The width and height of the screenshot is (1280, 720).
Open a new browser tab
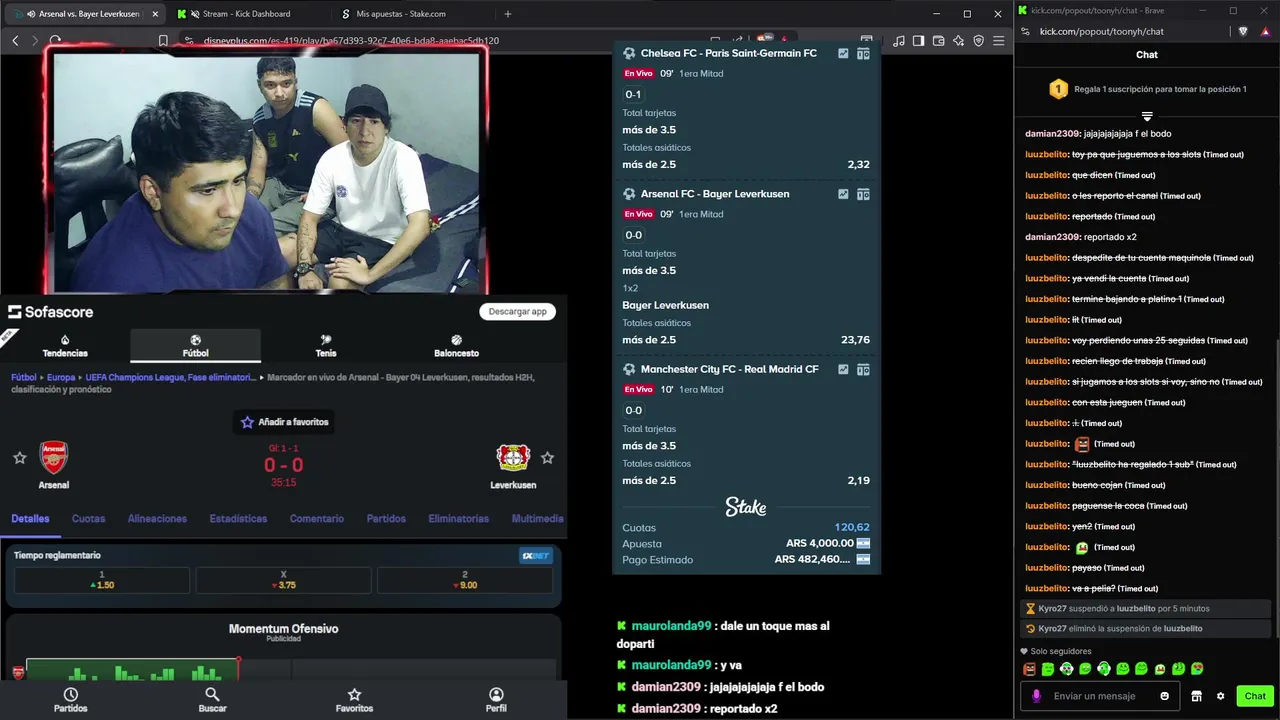pyautogui.click(x=508, y=14)
